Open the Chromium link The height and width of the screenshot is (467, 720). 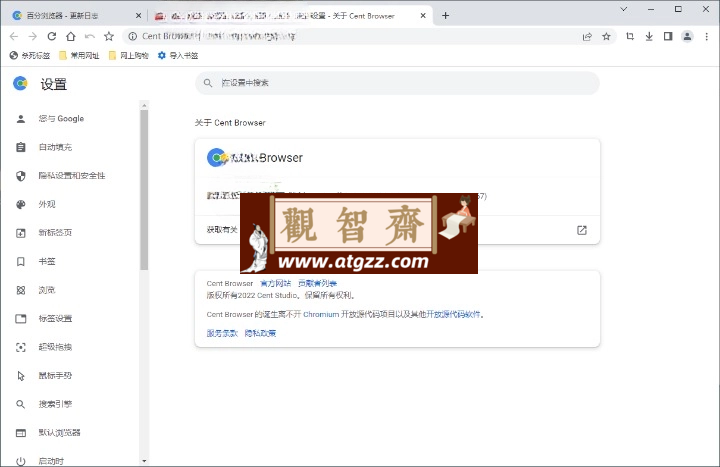pos(321,315)
